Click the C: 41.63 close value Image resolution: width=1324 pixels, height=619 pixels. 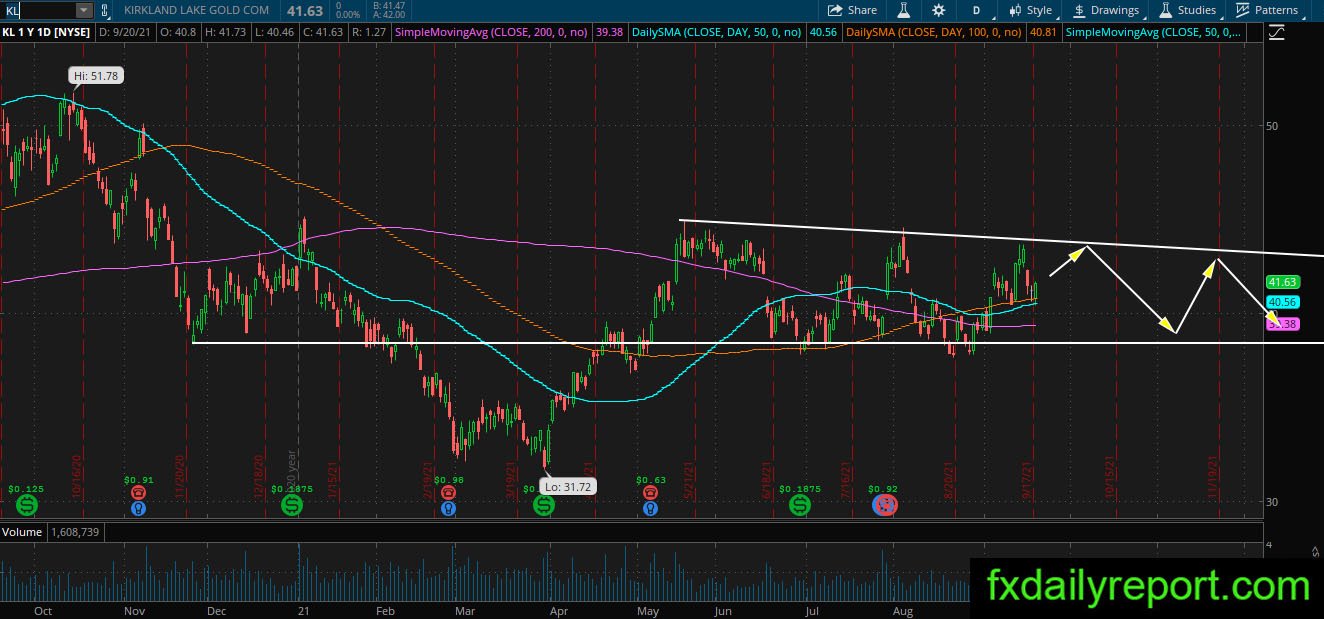point(324,33)
